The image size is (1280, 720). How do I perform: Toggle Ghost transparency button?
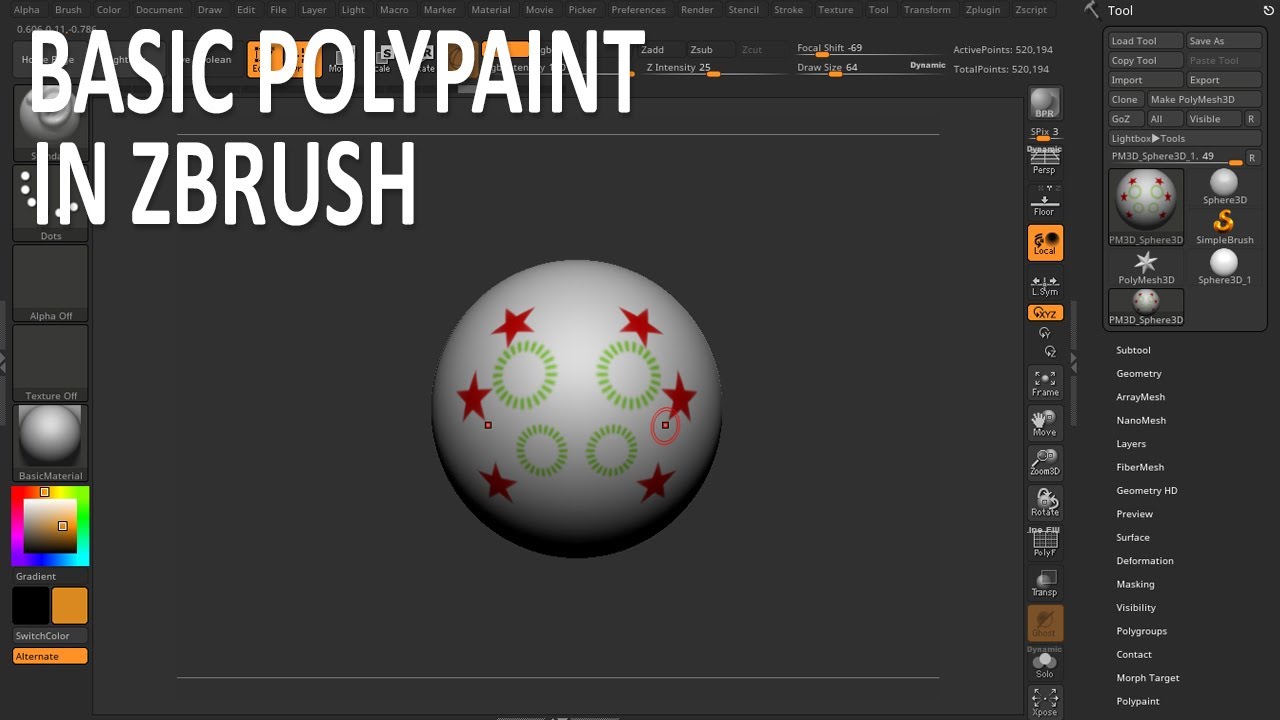tap(1045, 623)
